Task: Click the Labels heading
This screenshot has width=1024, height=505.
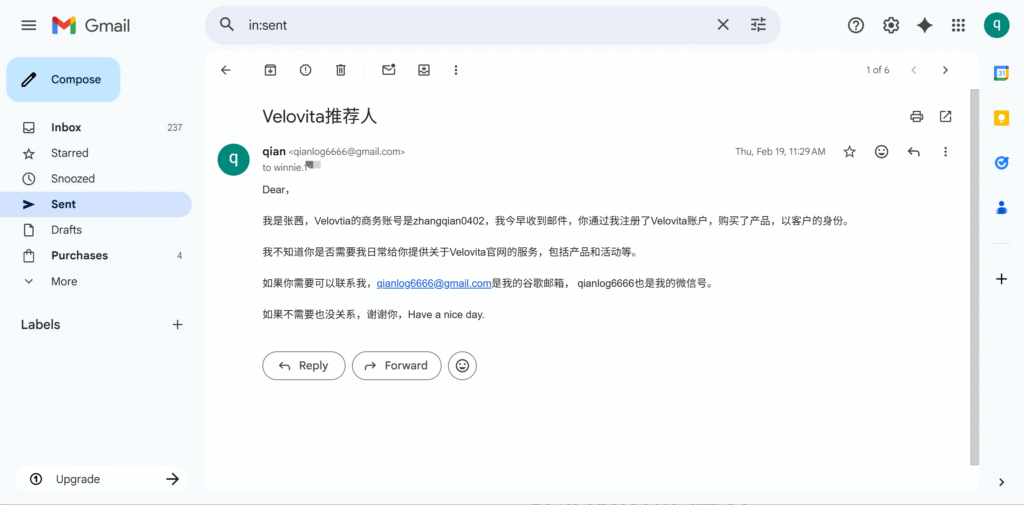Action: point(40,325)
